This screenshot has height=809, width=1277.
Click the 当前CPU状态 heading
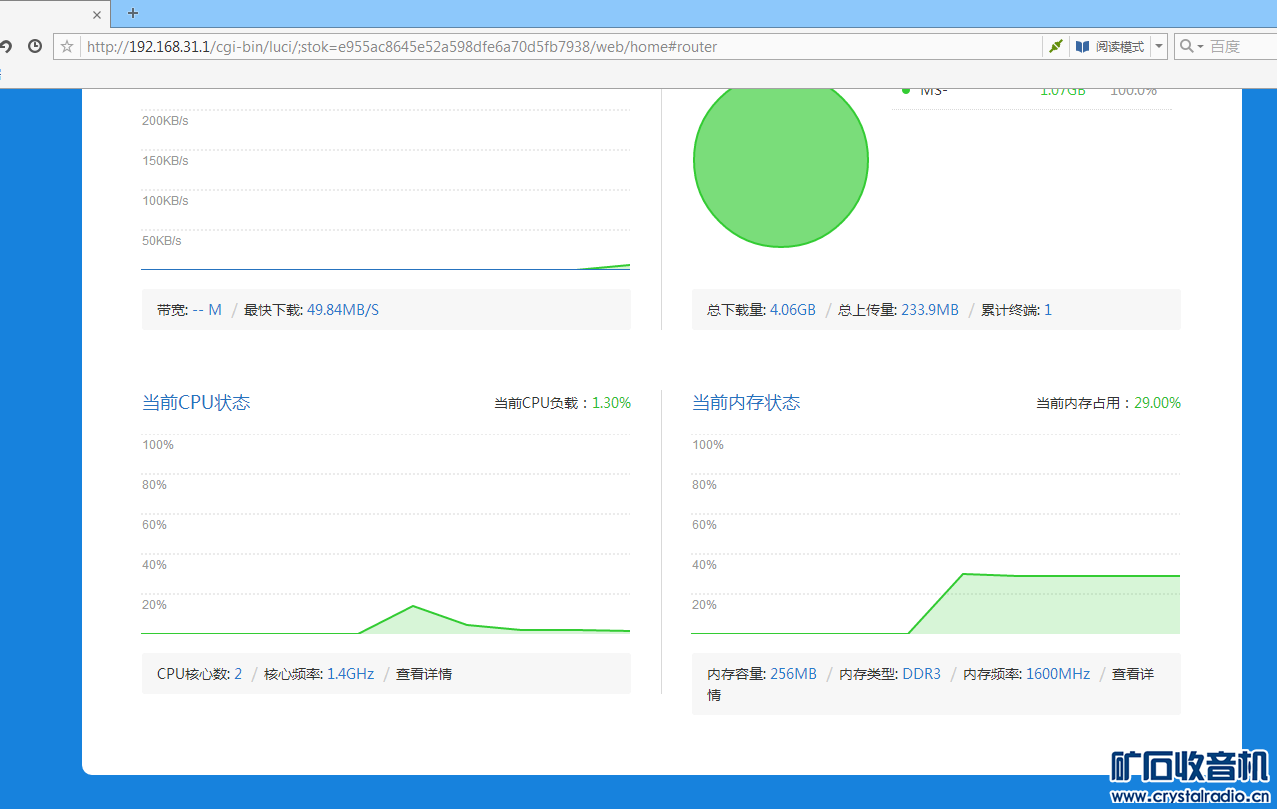point(196,402)
